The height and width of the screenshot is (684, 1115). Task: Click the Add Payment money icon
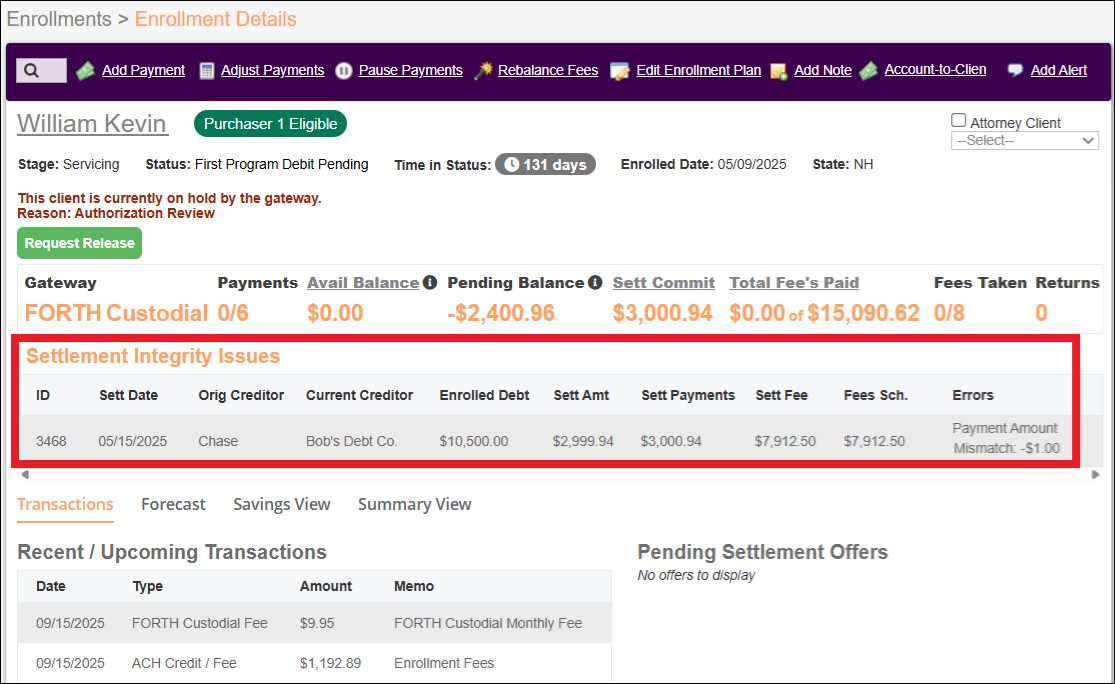point(86,71)
